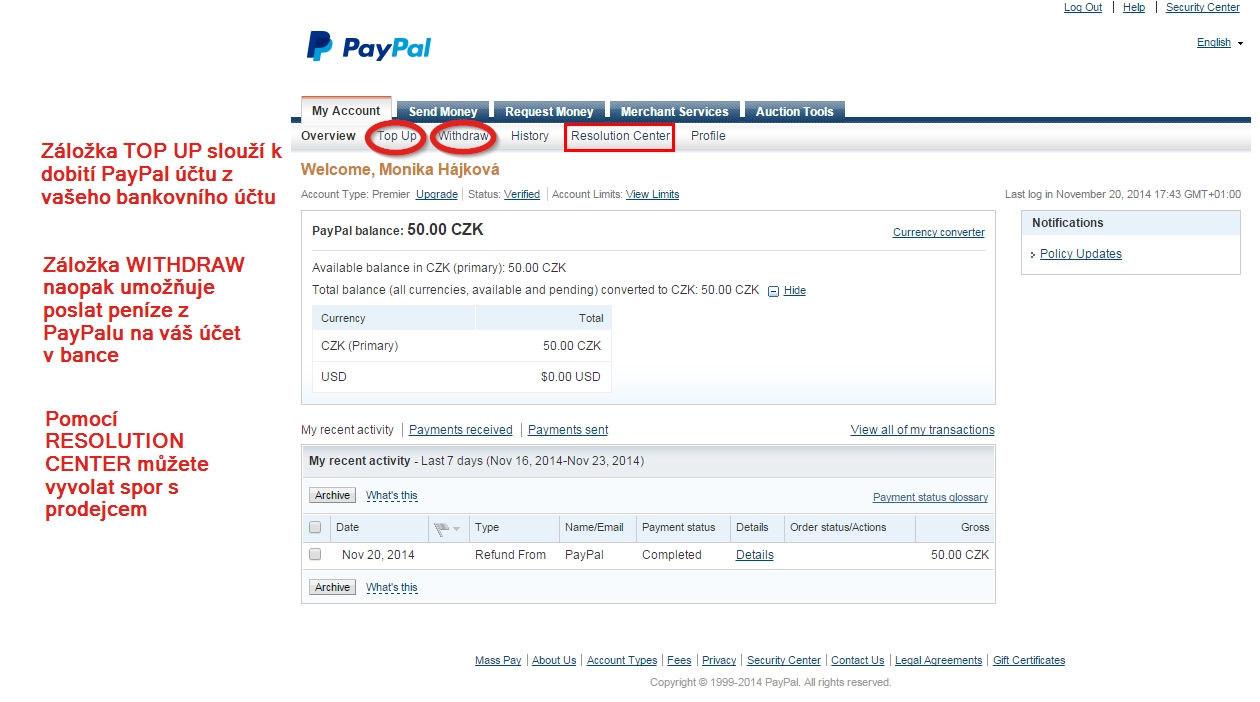
Task: Switch to the Send Money tab
Action: [442, 112]
